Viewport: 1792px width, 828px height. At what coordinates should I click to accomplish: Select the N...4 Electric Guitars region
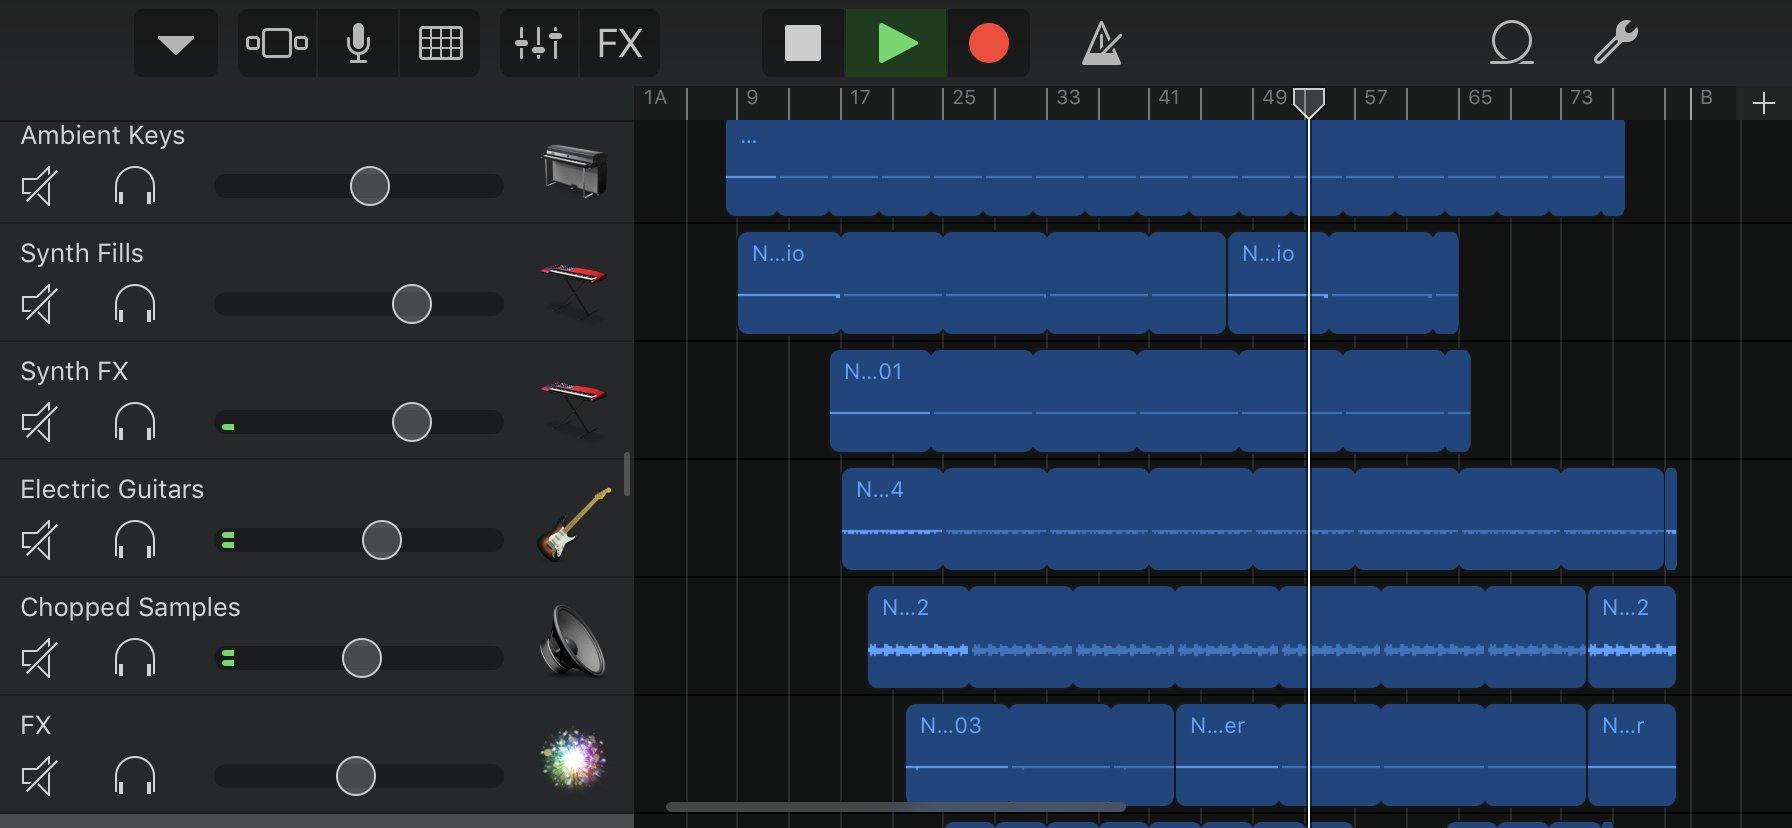(x=1253, y=519)
